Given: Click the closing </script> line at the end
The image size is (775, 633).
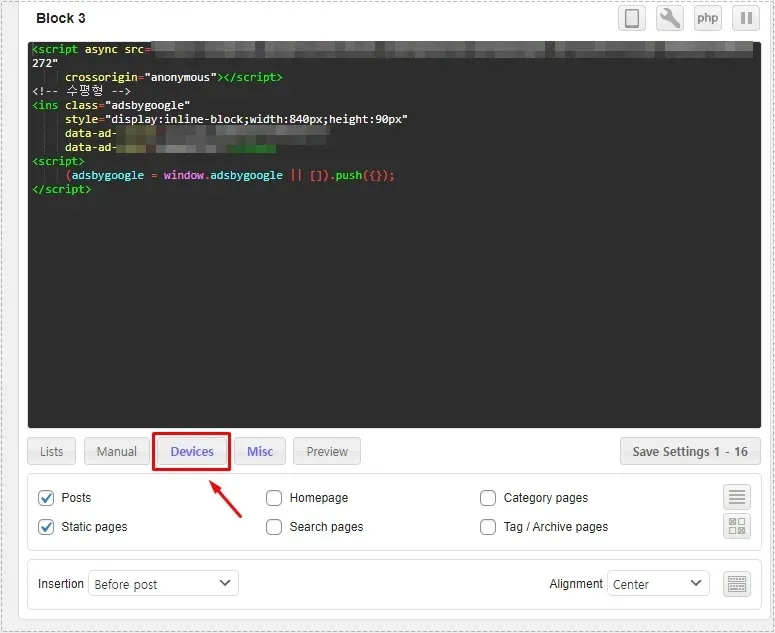Looking at the screenshot, I should tap(62, 189).
